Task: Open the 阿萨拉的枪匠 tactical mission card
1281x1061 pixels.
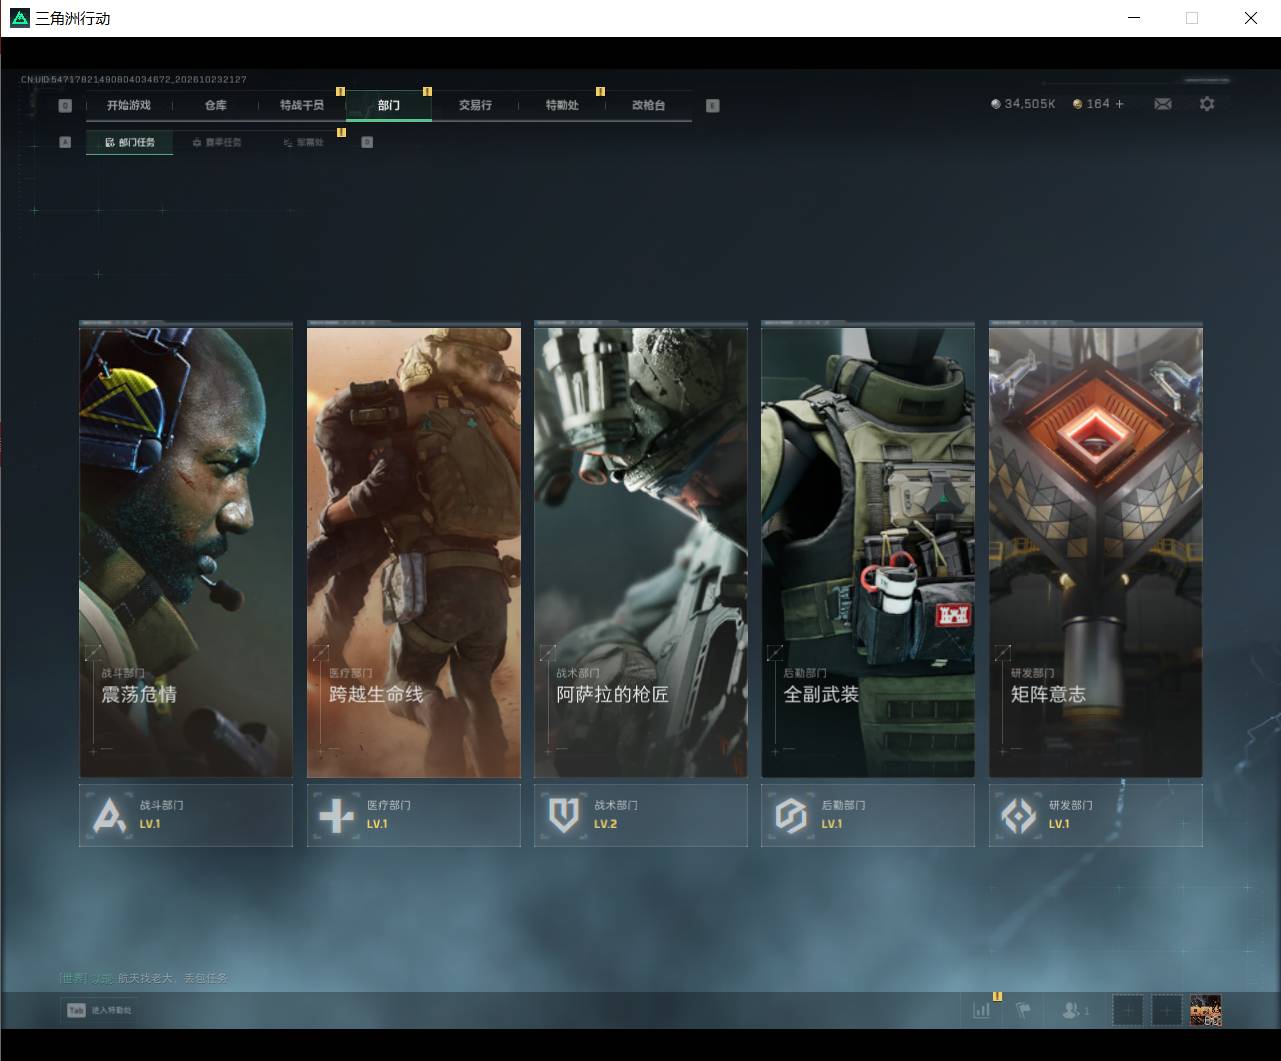Action: tap(641, 550)
